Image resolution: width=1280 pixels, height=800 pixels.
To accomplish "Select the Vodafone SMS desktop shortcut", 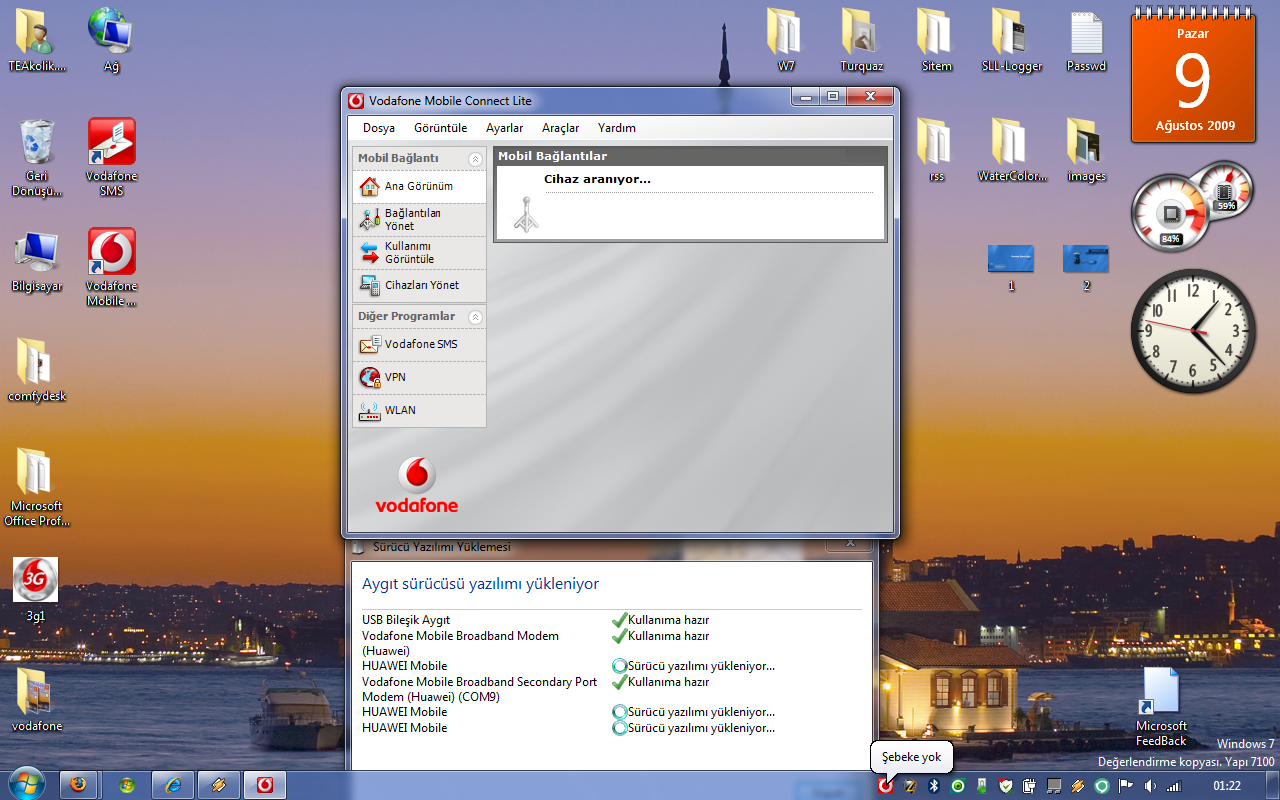I will 111,158.
